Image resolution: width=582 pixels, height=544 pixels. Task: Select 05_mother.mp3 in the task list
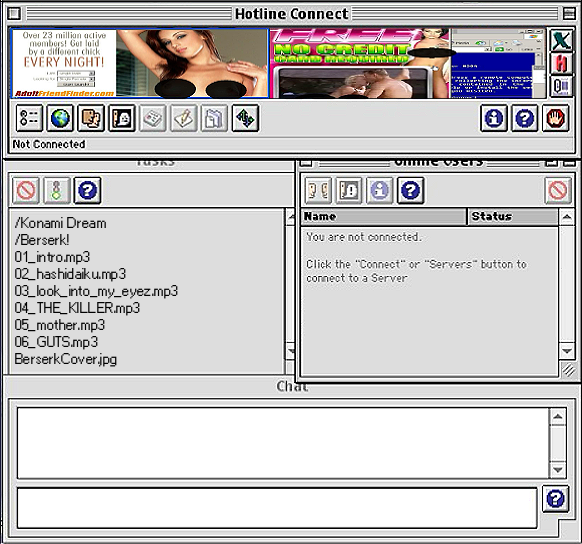tap(60, 325)
